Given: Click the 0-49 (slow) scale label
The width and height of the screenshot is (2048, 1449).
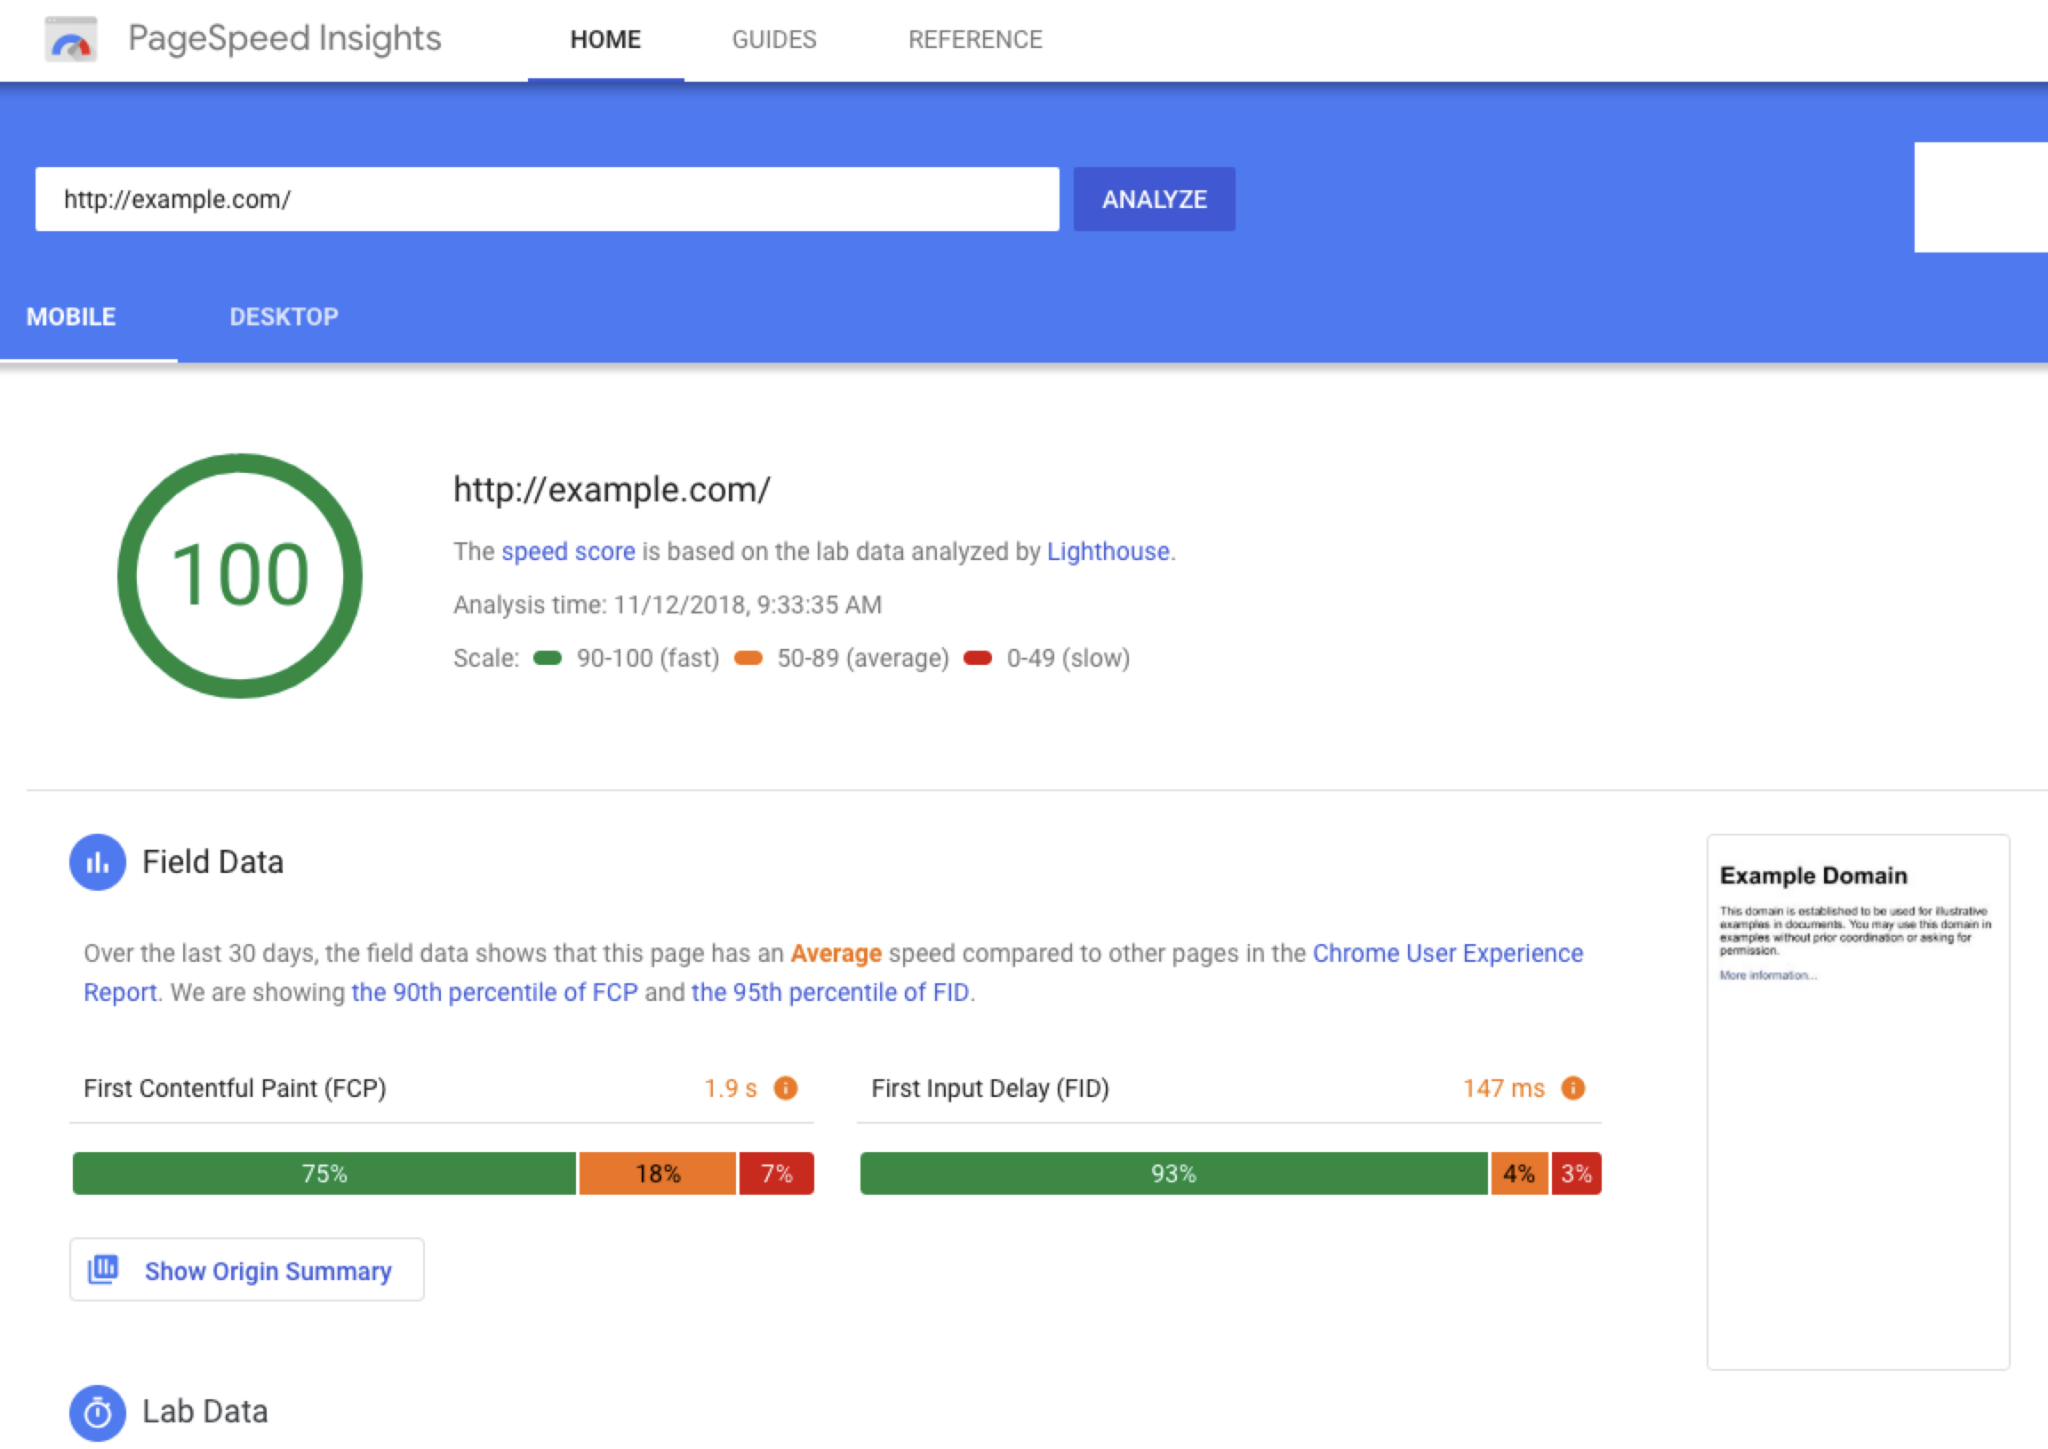Looking at the screenshot, I should tap(1068, 658).
